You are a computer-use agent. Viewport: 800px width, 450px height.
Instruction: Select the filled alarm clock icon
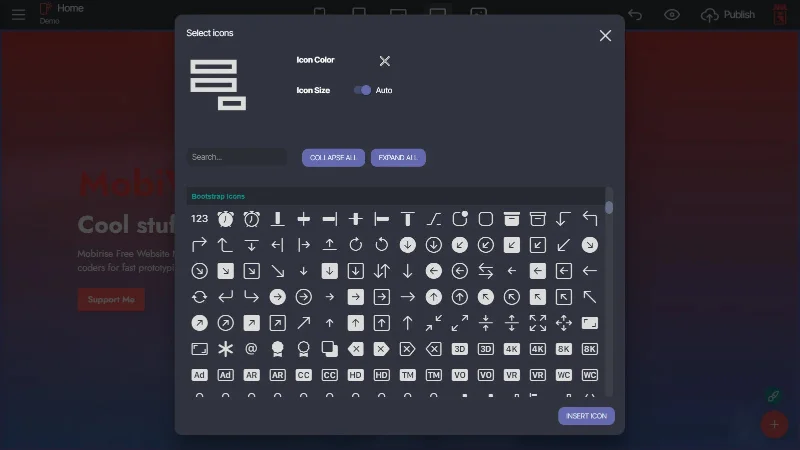point(226,219)
